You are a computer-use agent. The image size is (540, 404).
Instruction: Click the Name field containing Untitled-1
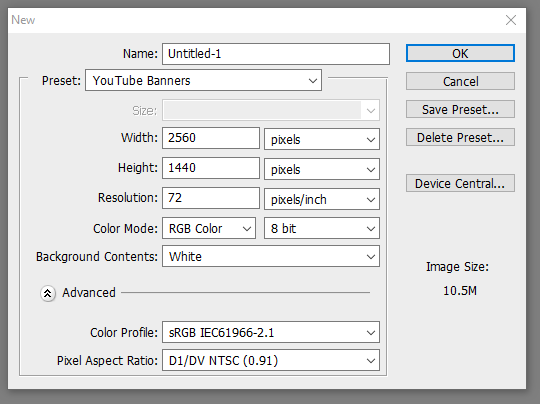click(276, 54)
